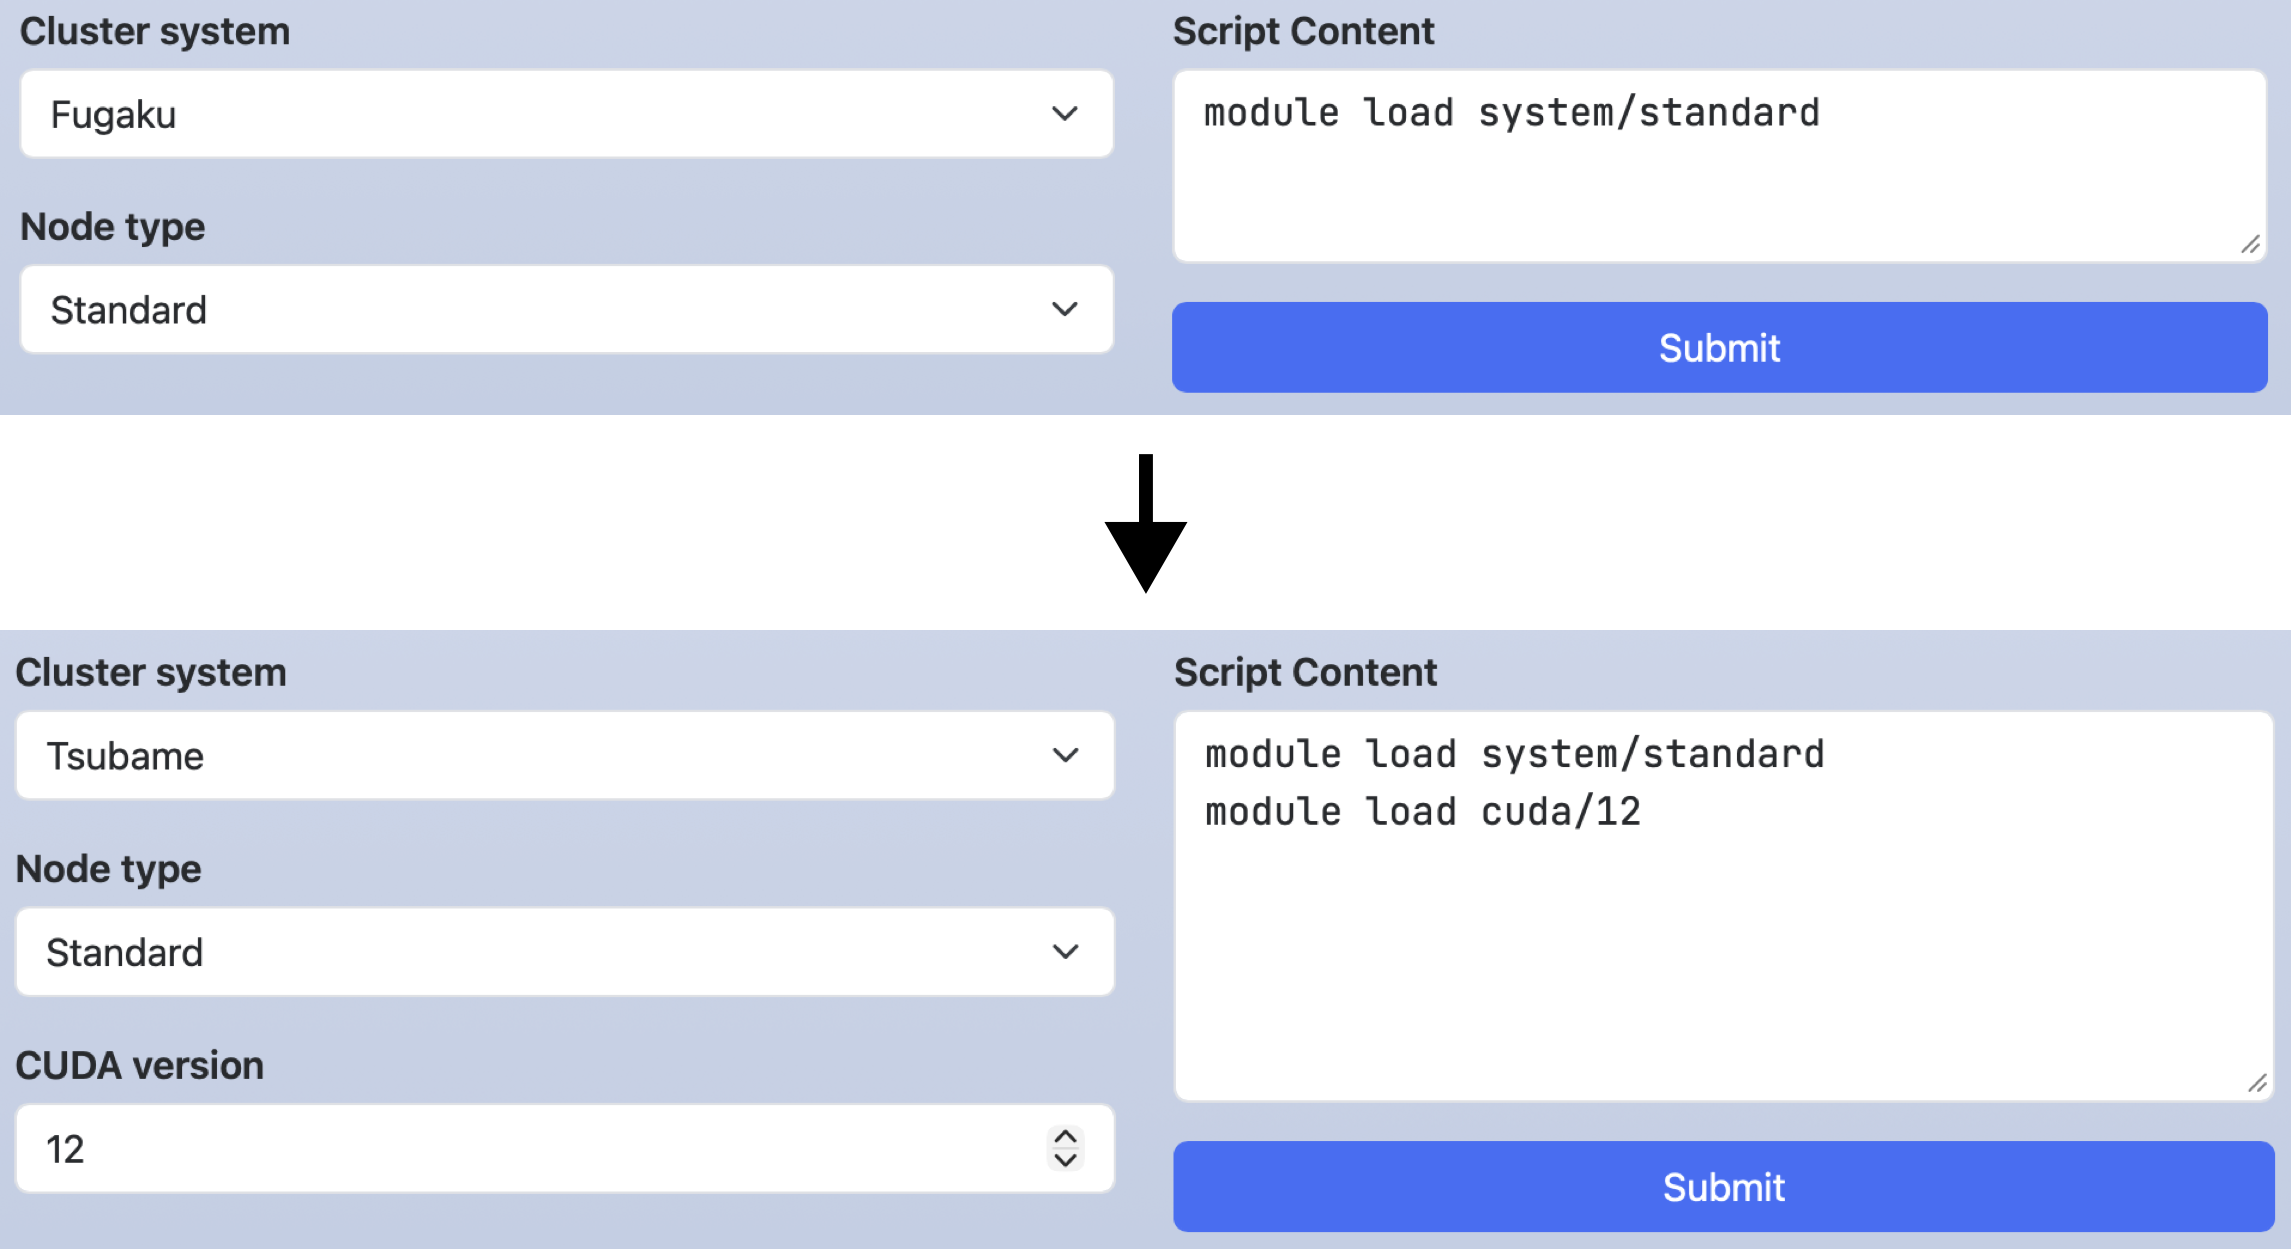Click the Cluster system label above Tsubame

point(151,673)
